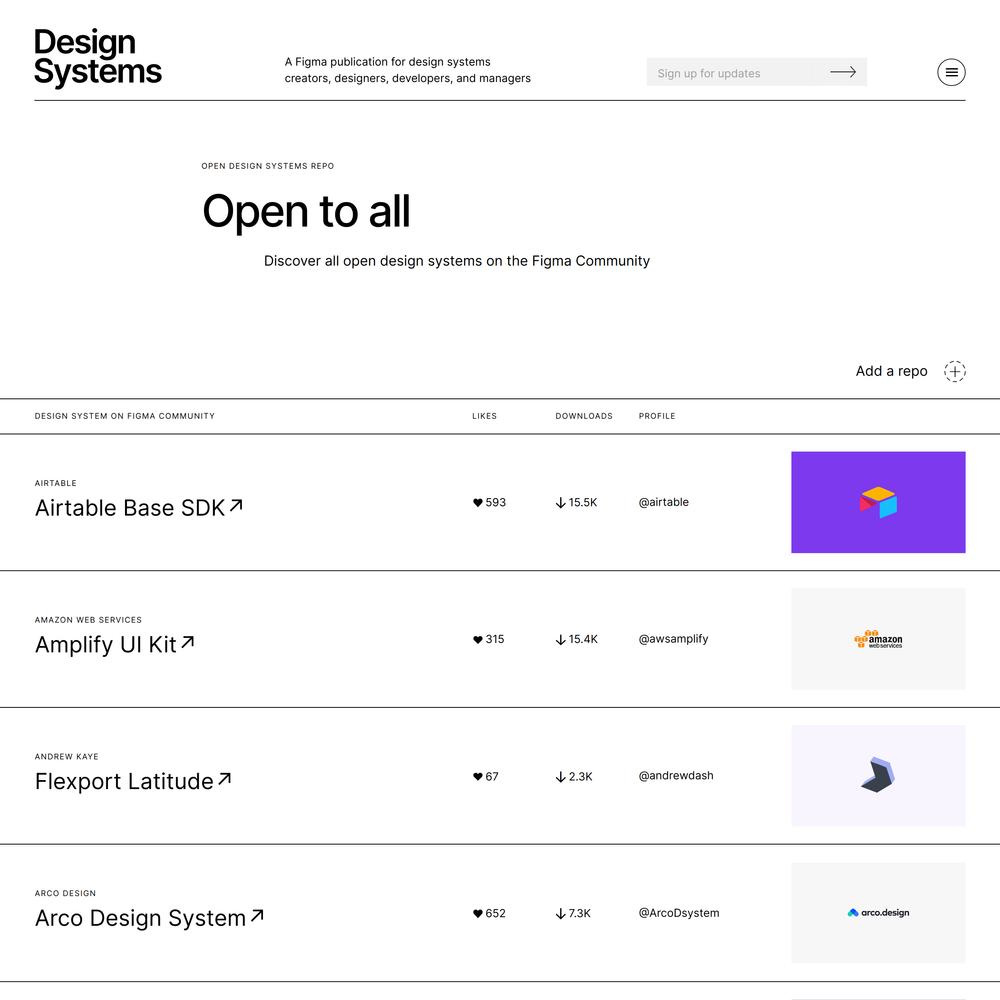Click the download arrow icon for 7.3K
The height and width of the screenshot is (1000, 1000).
[561, 913]
